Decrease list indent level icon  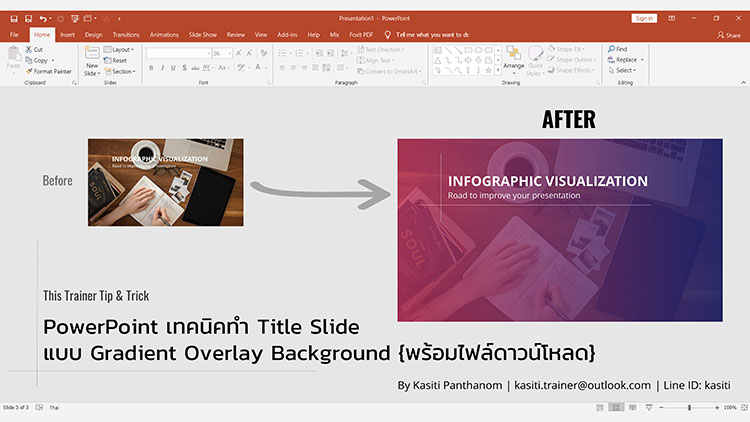click(x=319, y=53)
